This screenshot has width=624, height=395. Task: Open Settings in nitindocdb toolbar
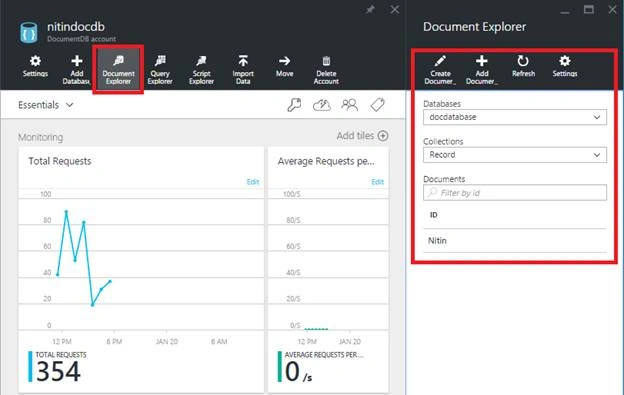pyautogui.click(x=35, y=66)
